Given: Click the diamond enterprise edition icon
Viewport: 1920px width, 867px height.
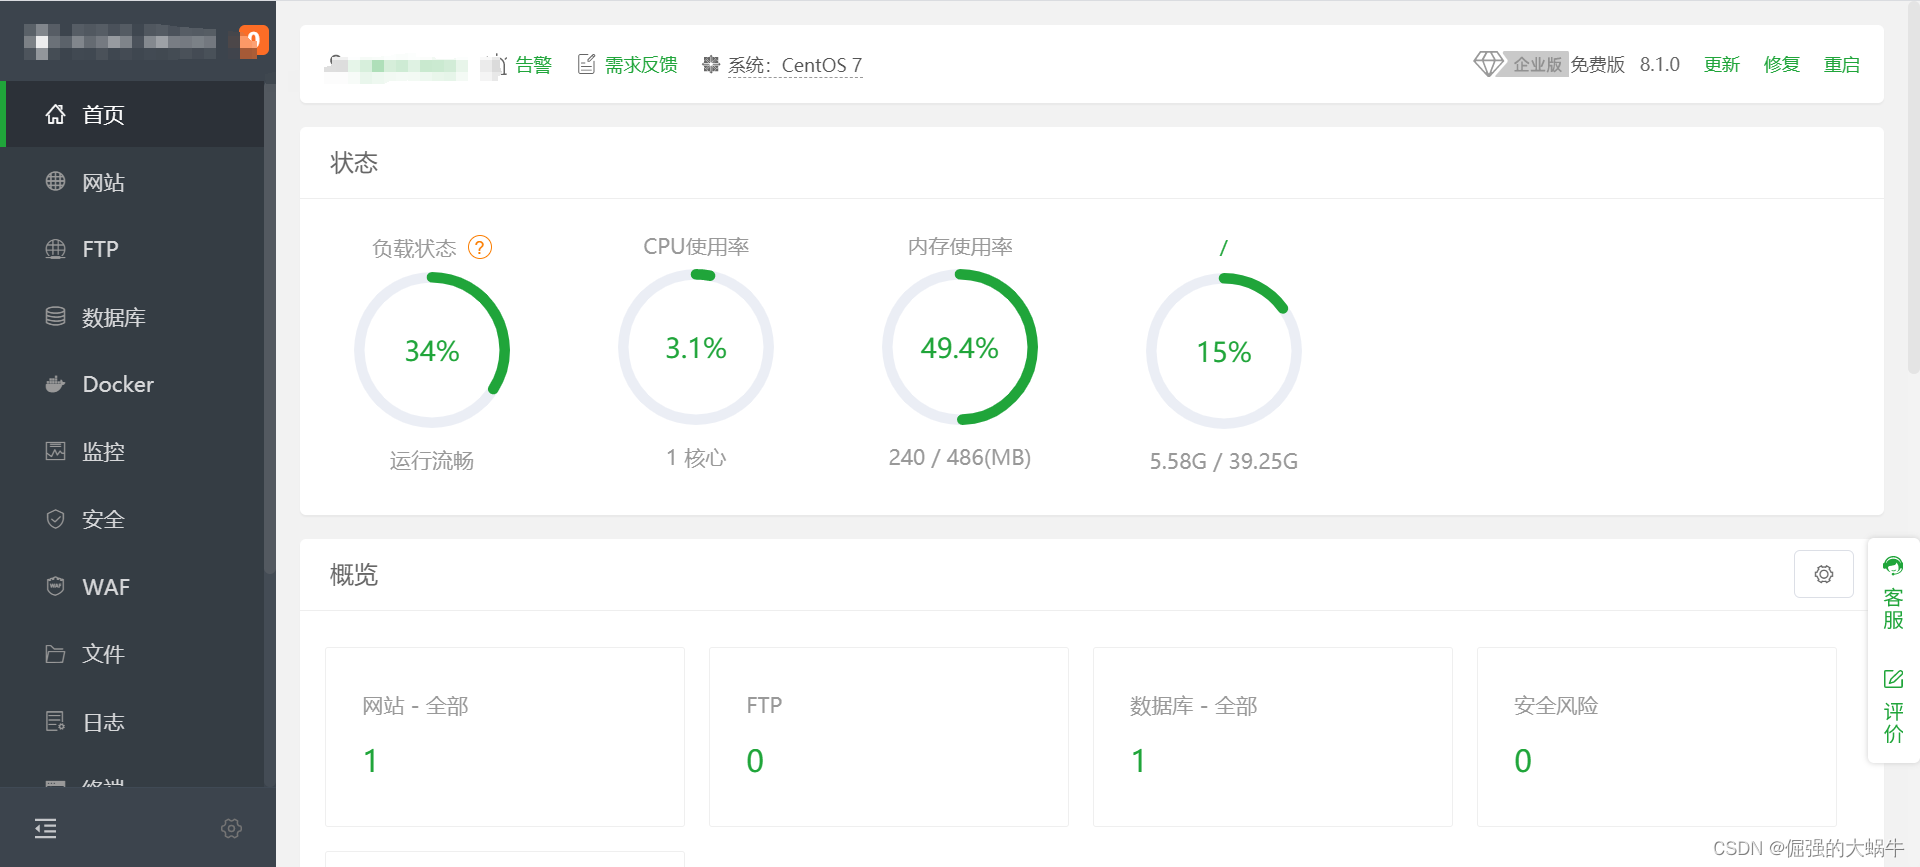Looking at the screenshot, I should (x=1489, y=64).
